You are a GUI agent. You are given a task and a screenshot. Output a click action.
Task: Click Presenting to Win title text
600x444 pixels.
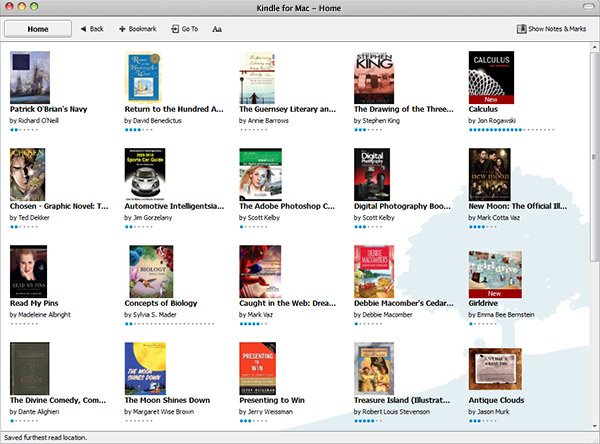pyautogui.click(x=278, y=400)
